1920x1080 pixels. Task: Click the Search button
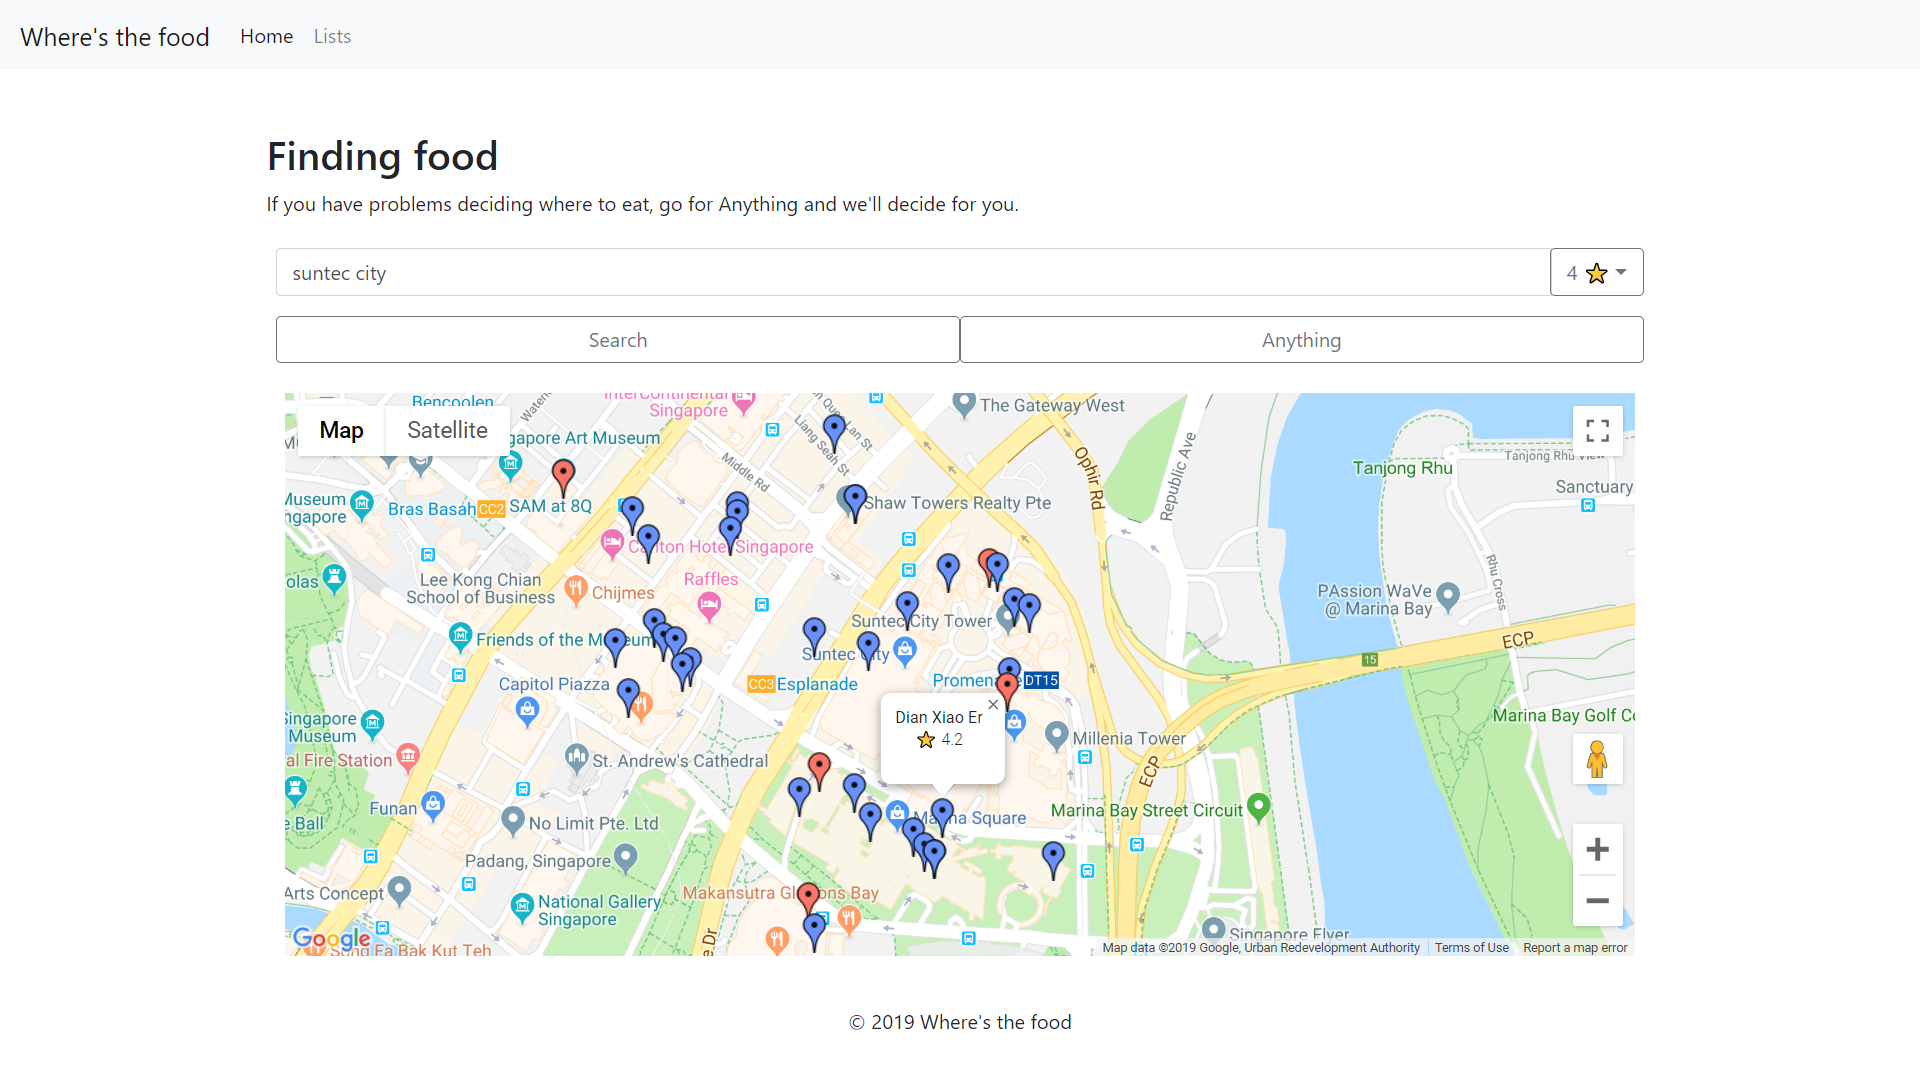pos(617,340)
